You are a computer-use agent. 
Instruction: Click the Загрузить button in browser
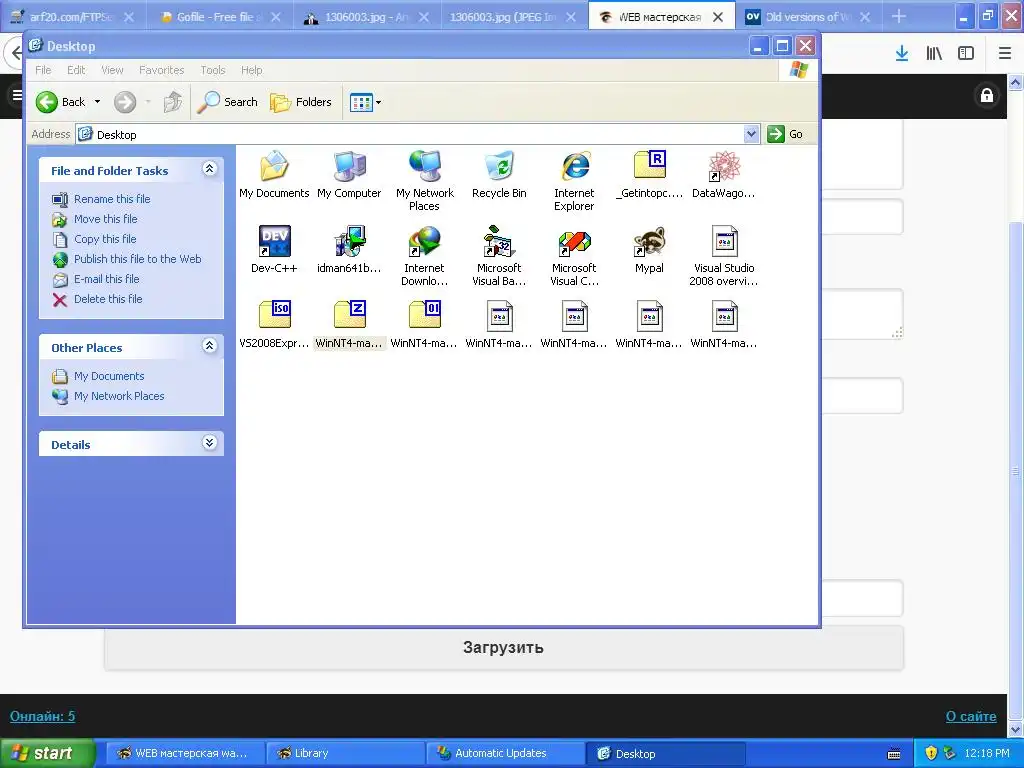(504, 647)
